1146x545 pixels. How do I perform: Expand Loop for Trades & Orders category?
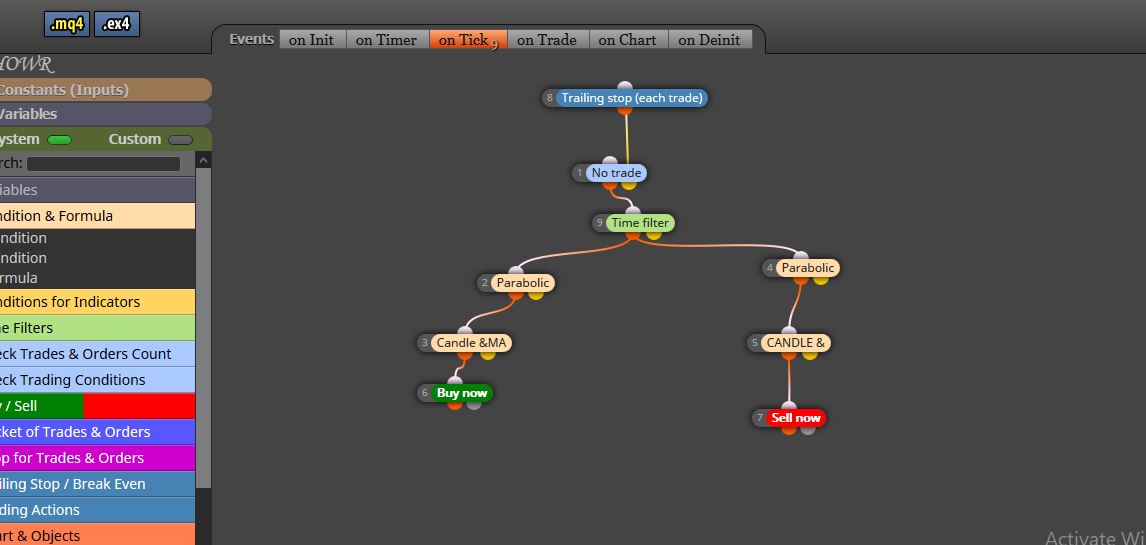coord(97,458)
